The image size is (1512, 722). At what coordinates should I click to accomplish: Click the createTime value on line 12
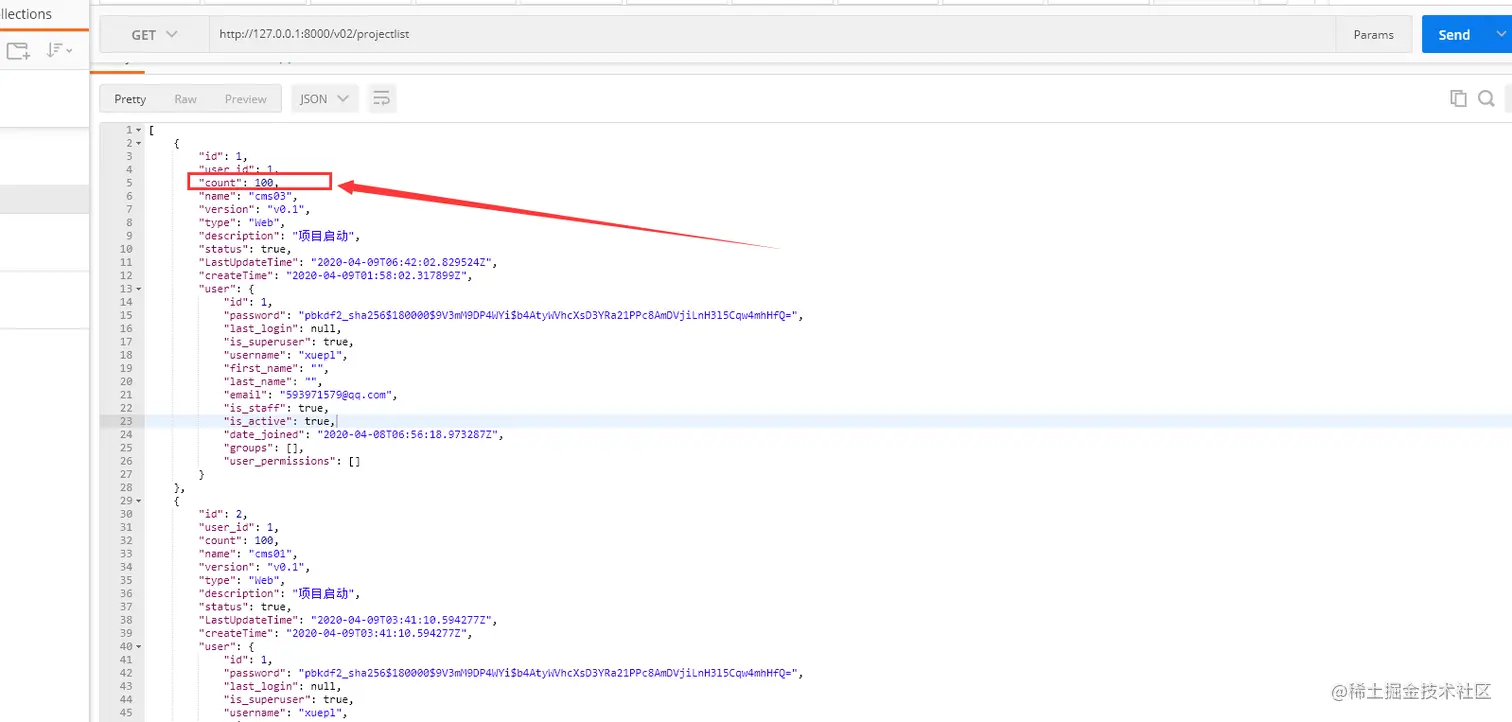[376, 275]
